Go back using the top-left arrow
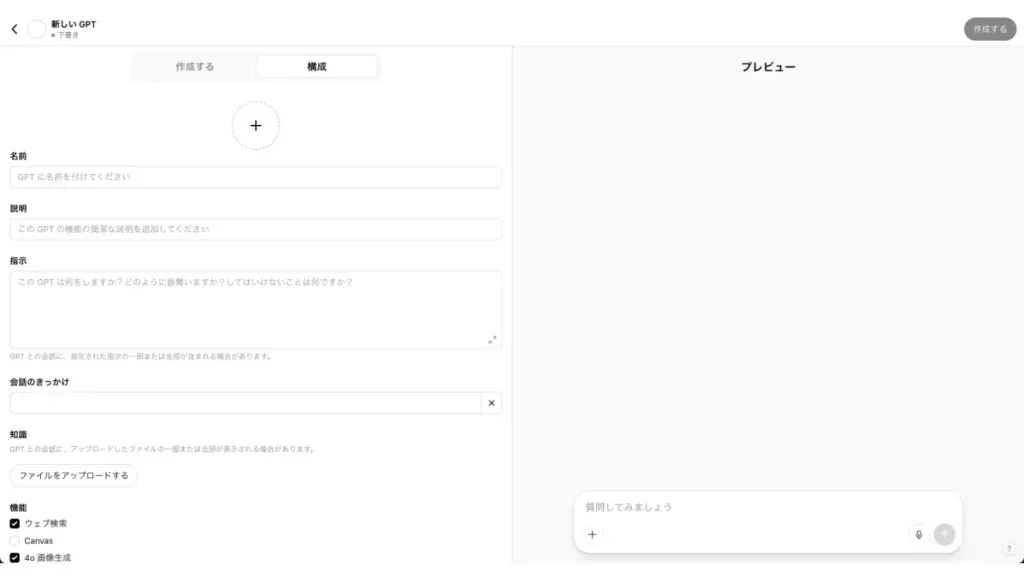Screen dimensions: 1024x576 pyautogui.click(x=14, y=29)
